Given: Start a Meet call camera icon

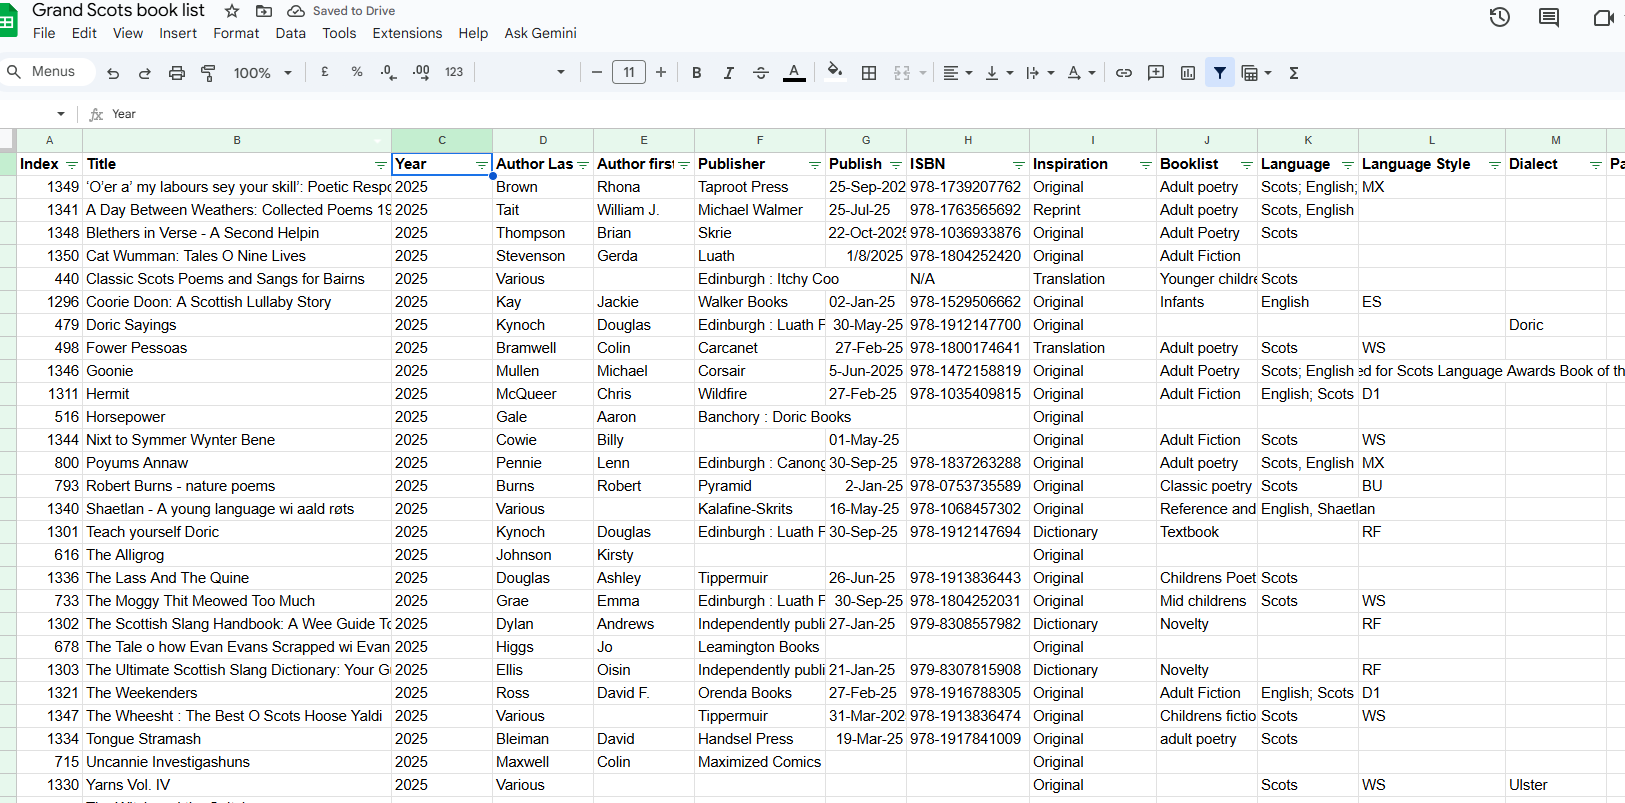Looking at the screenshot, I should 1603,18.
